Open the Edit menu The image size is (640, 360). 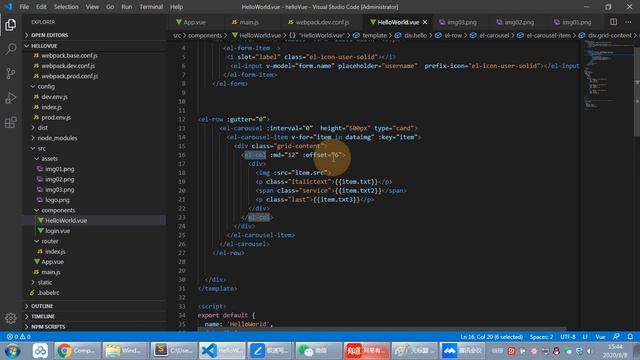click(x=41, y=7)
